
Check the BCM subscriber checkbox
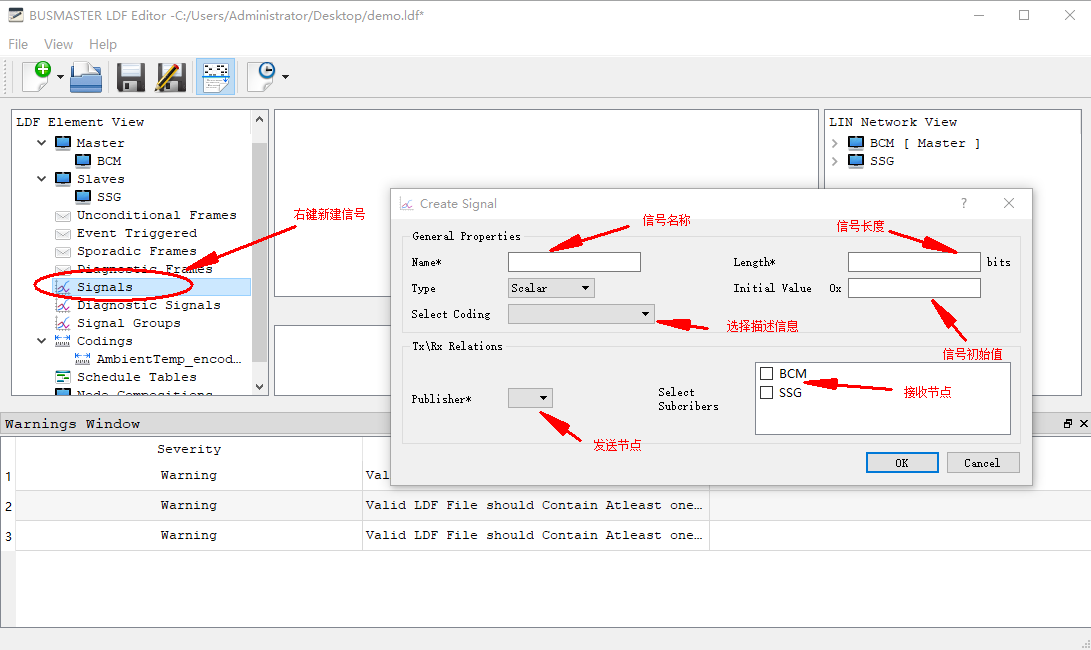click(767, 374)
